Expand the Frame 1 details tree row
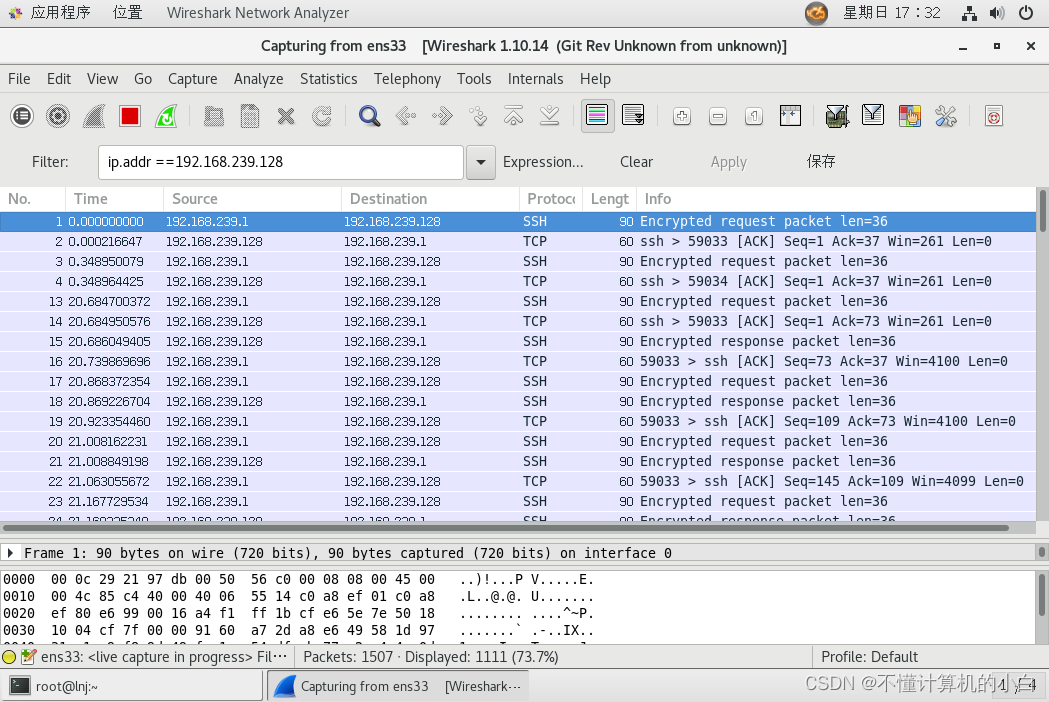This screenshot has width=1049, height=702. point(10,553)
